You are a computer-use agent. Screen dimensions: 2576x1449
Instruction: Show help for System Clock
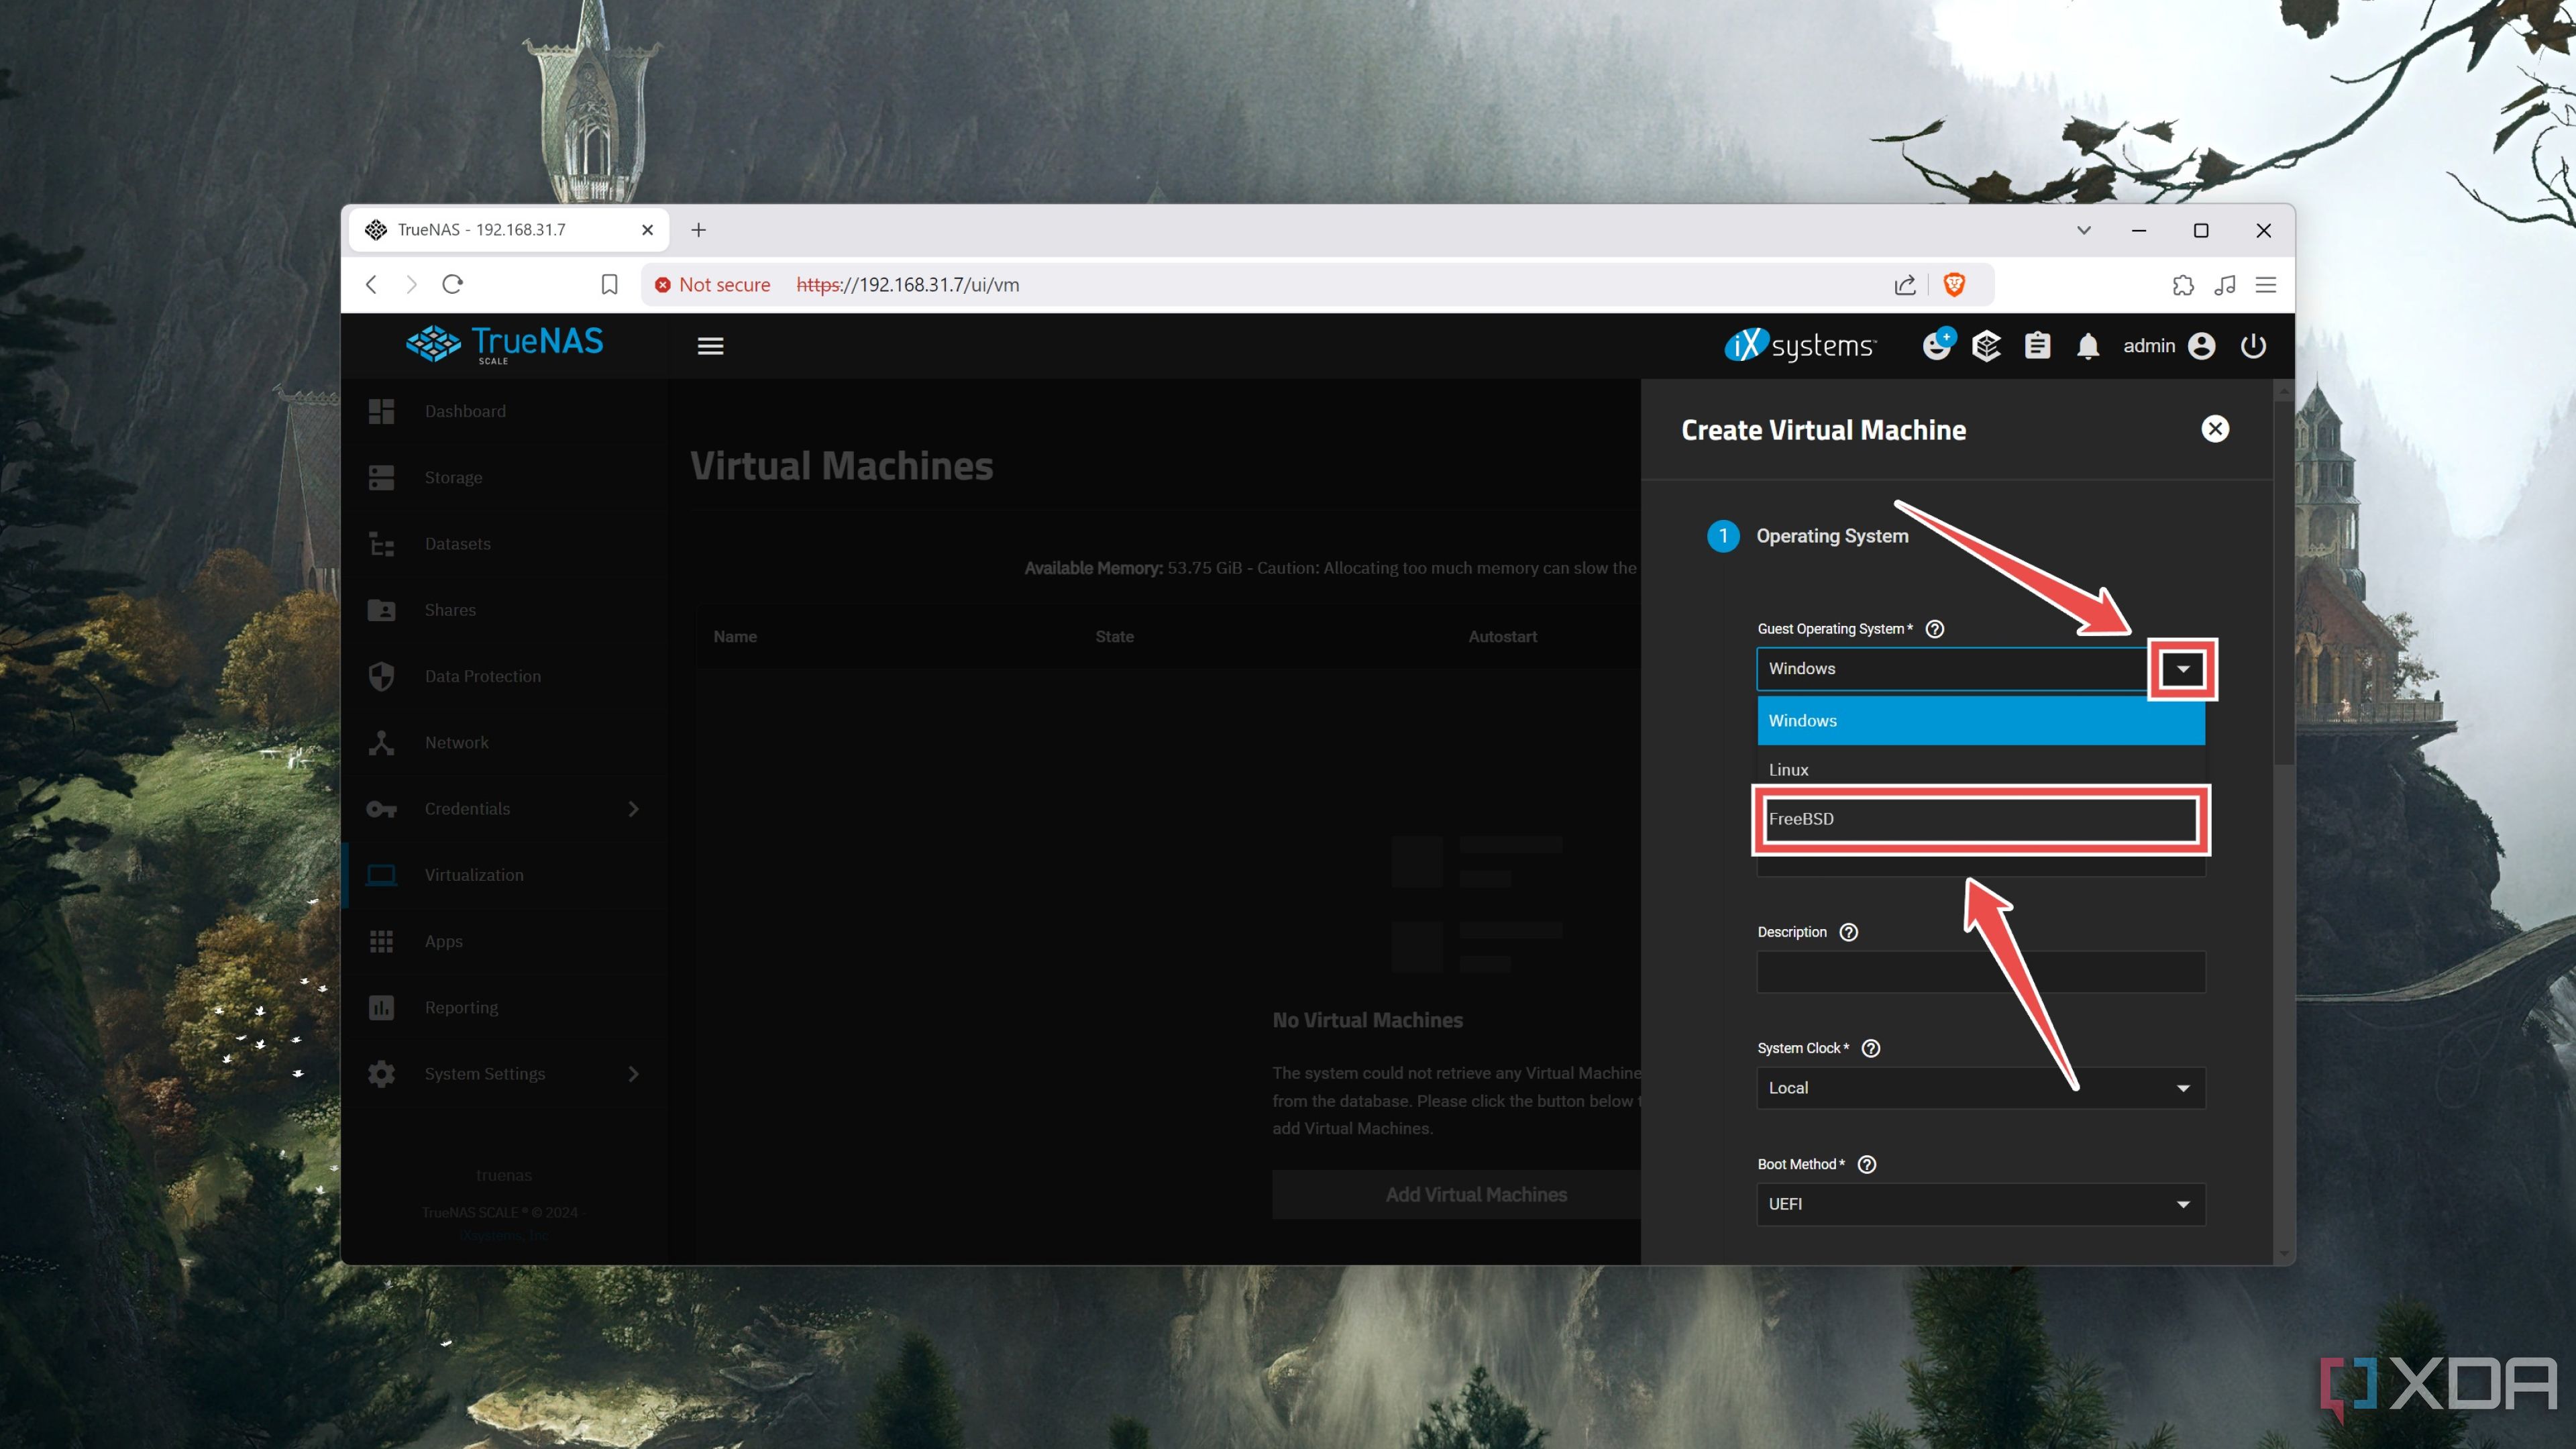pos(1871,1048)
